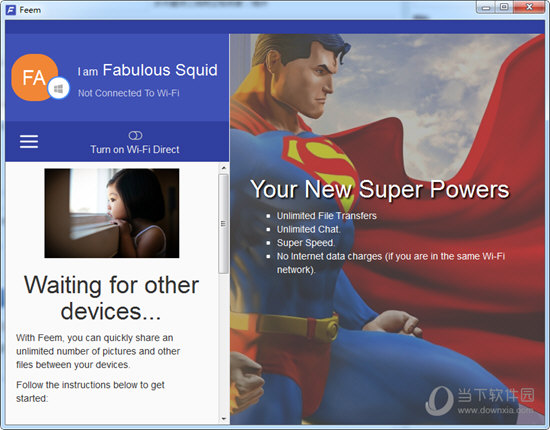Screen dimensions: 550x430
Task: Click the Not Connected To Wi-Fi status
Action: (128, 93)
